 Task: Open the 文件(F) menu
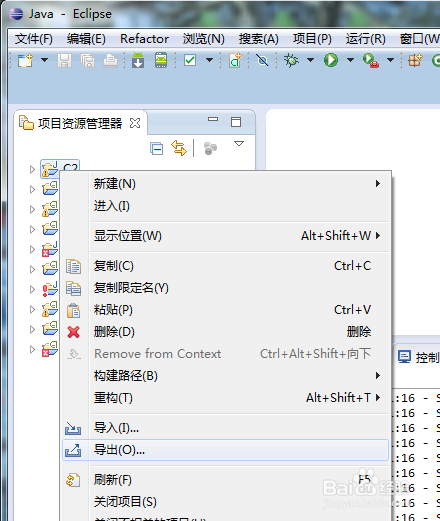pyautogui.click(x=34, y=39)
